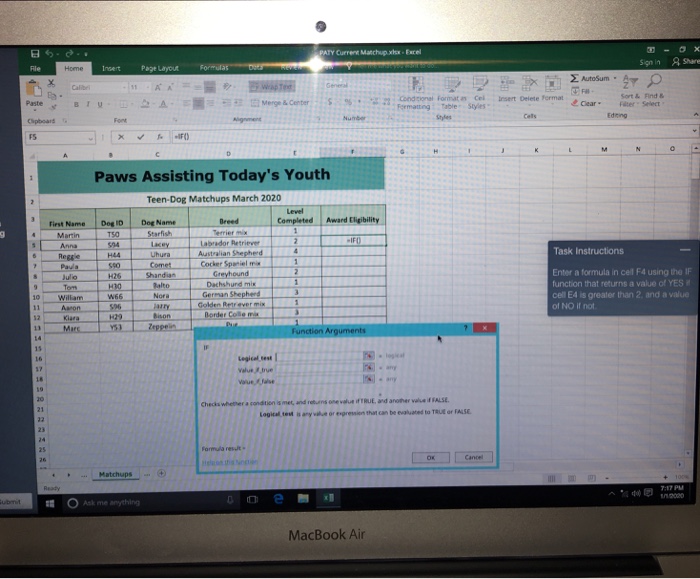
Task: Toggle Bottom Align vertical alignment
Action: [209, 87]
